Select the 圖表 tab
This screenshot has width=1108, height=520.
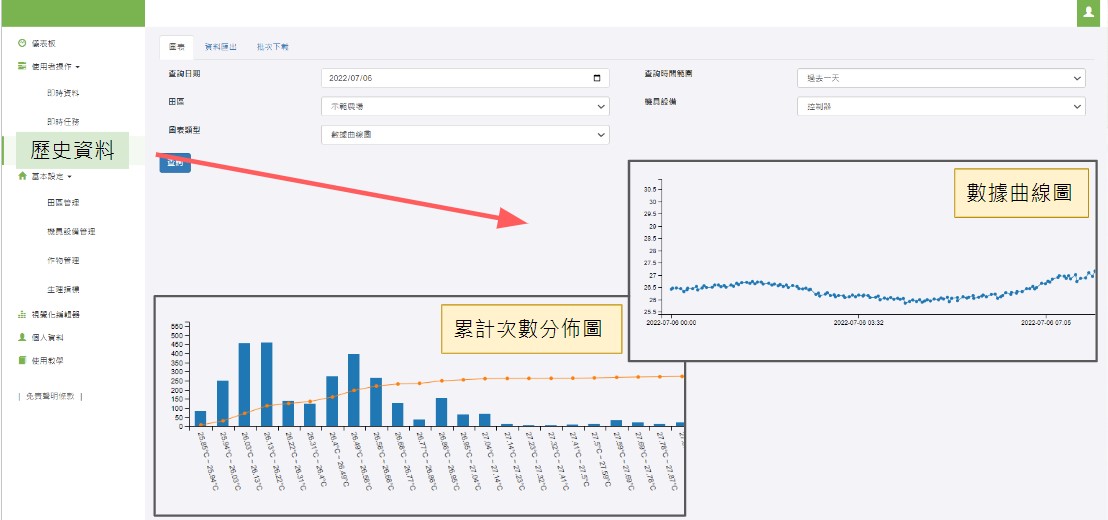pos(176,46)
